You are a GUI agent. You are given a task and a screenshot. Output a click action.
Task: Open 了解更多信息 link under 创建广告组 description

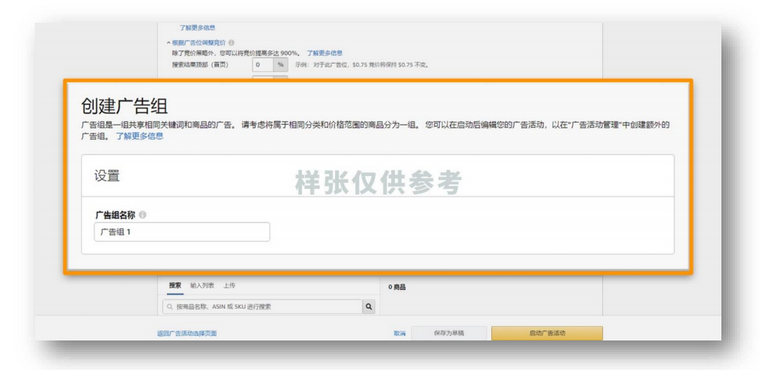point(139,136)
